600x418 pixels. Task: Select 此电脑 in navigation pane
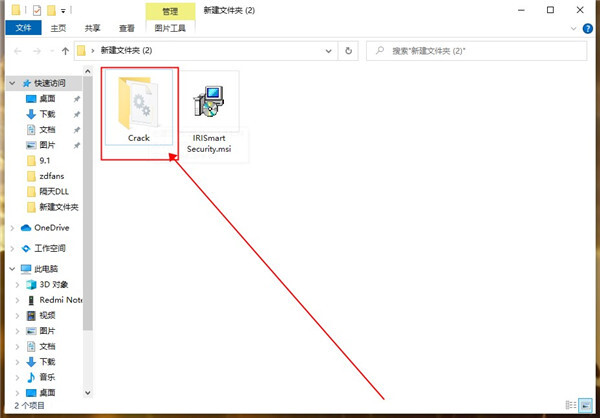pyautogui.click(x=46, y=269)
